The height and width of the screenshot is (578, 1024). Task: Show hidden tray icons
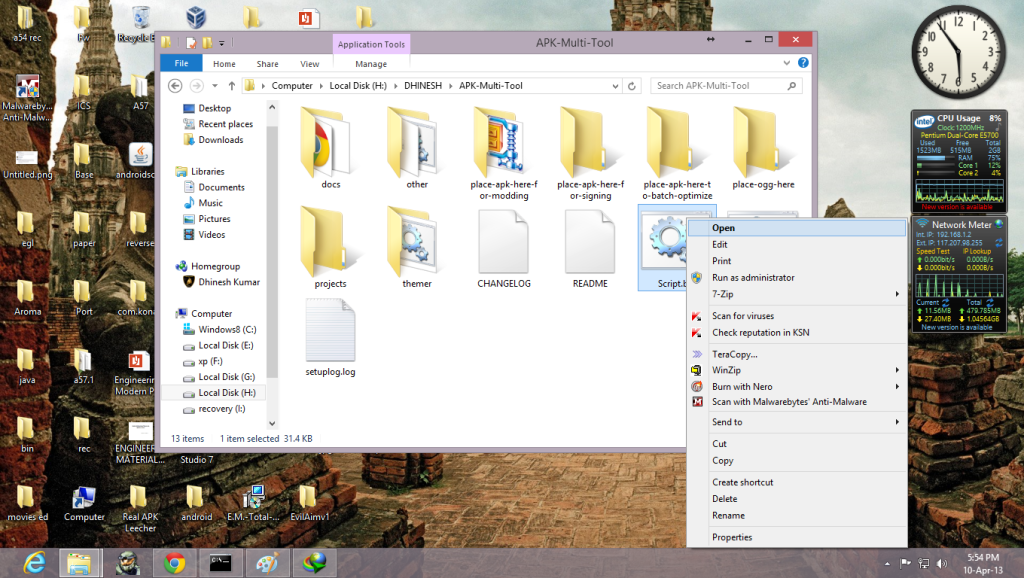point(886,563)
